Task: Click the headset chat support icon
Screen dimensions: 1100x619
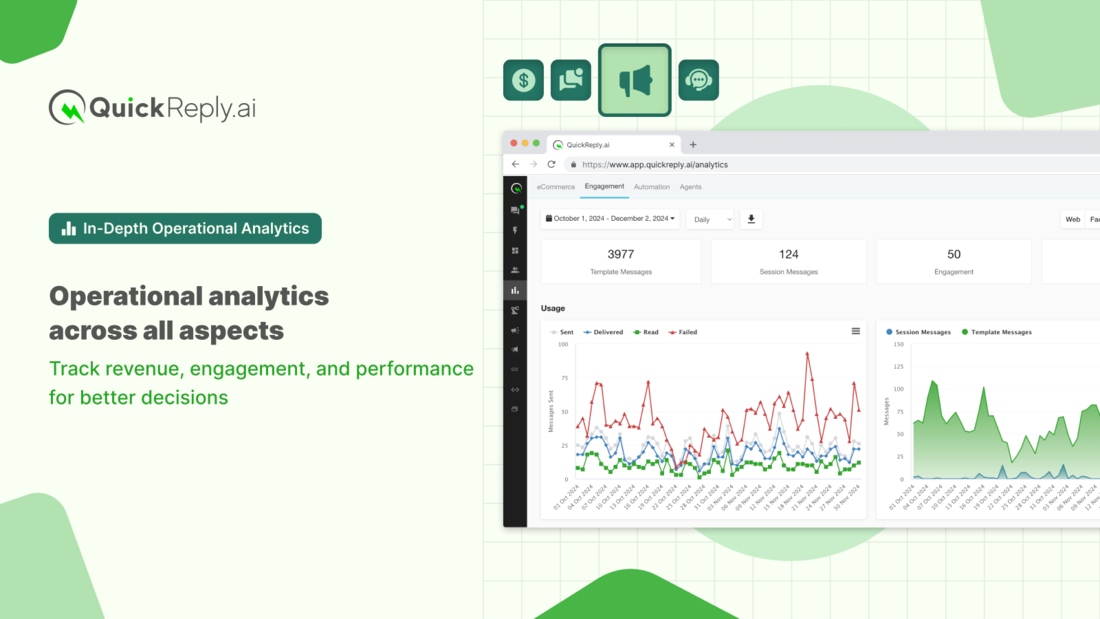Action: pyautogui.click(x=698, y=80)
